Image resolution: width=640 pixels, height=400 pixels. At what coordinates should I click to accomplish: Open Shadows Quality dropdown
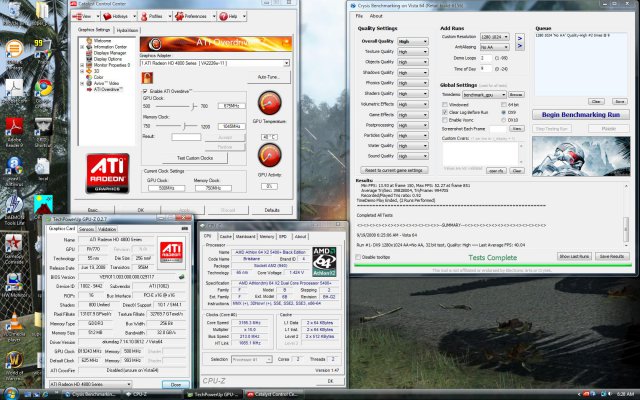pos(413,73)
